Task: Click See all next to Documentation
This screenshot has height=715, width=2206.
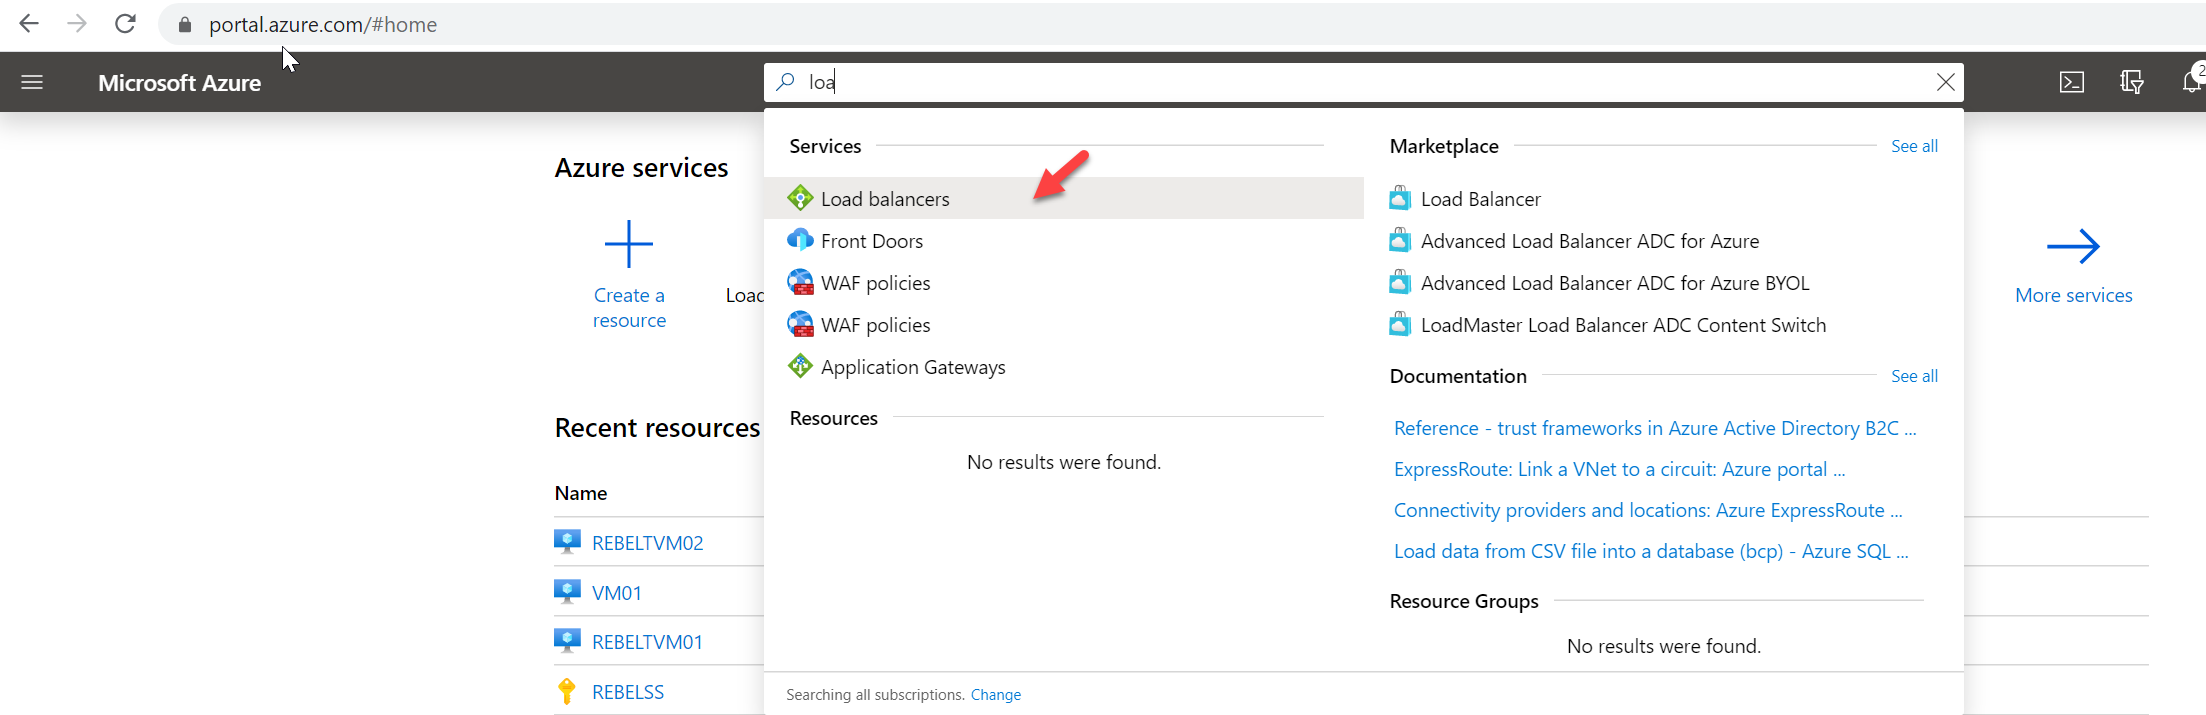Action: point(1914,376)
